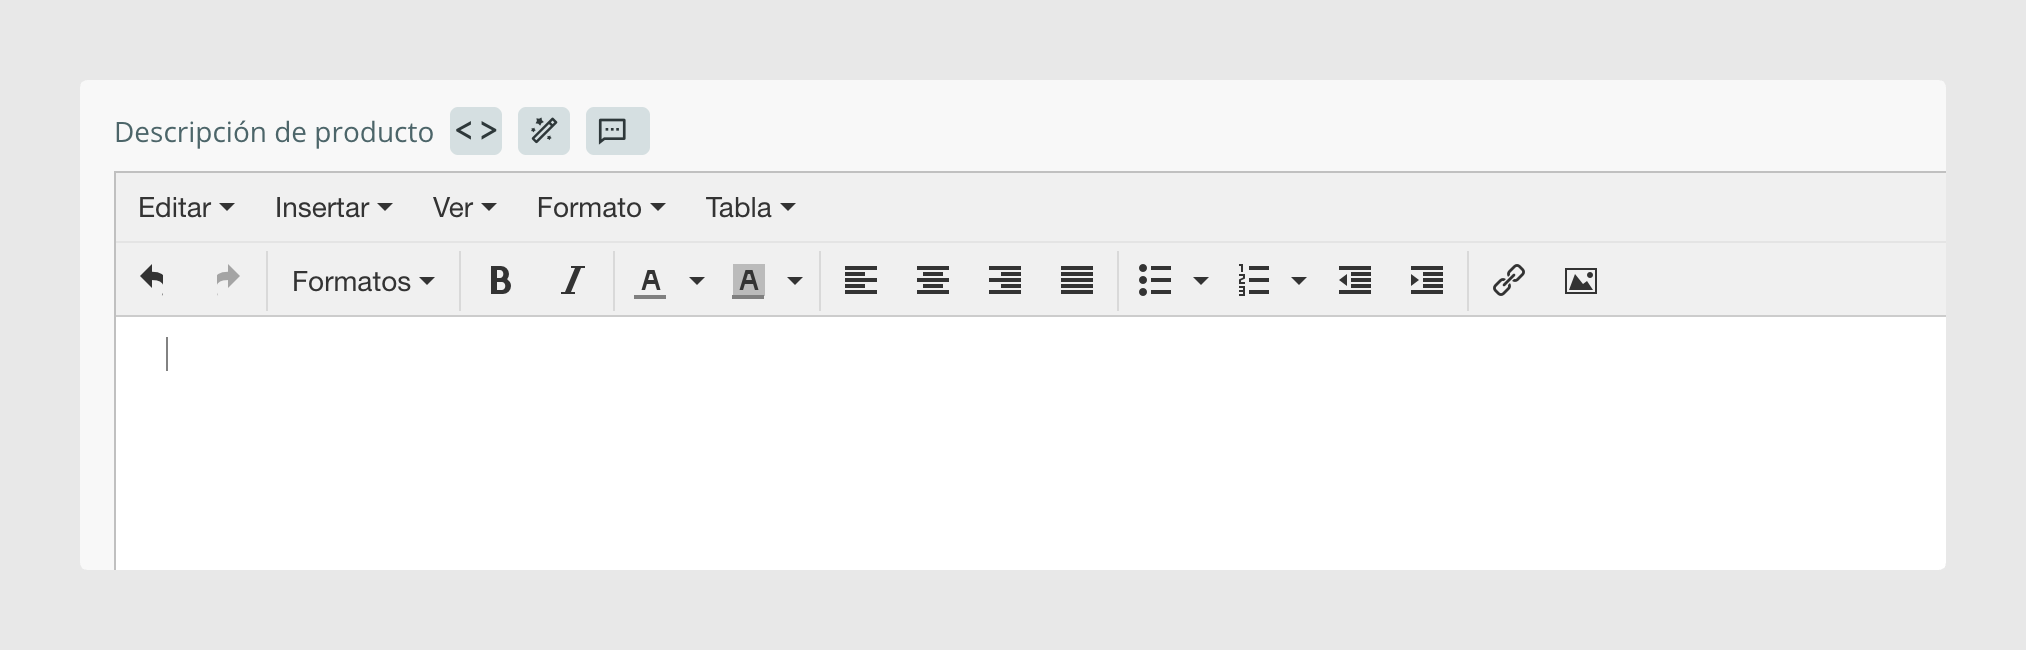This screenshot has height=650, width=2026.
Task: Open the text color dropdown arrow
Action: 697,281
